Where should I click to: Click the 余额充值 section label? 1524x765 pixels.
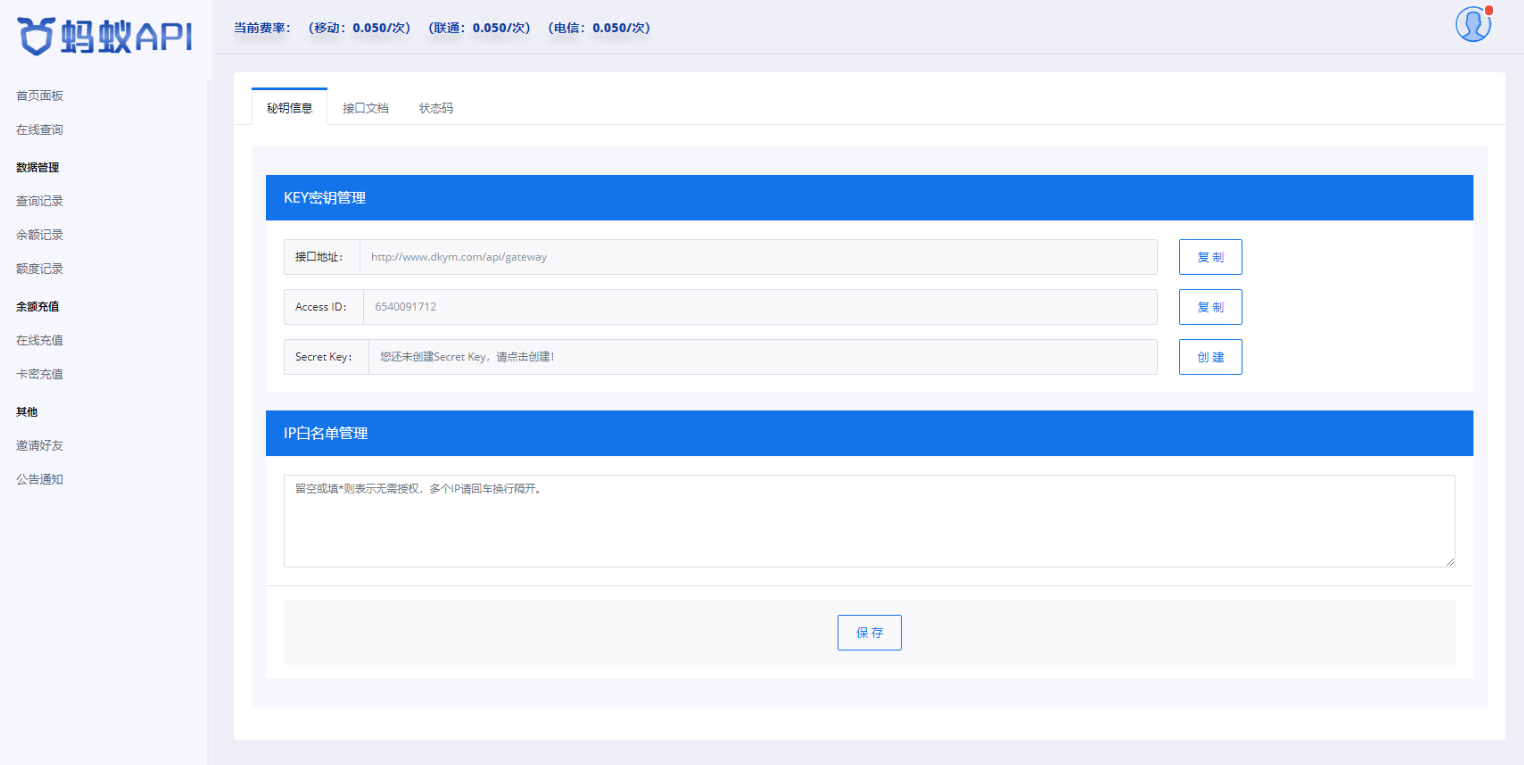pos(38,306)
